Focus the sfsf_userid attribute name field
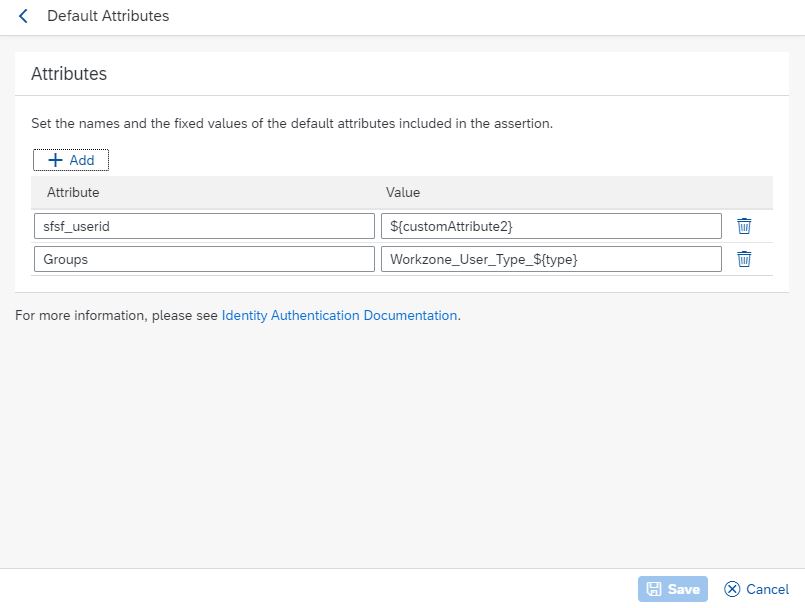Image resolution: width=805 pixels, height=608 pixels. pos(204,226)
